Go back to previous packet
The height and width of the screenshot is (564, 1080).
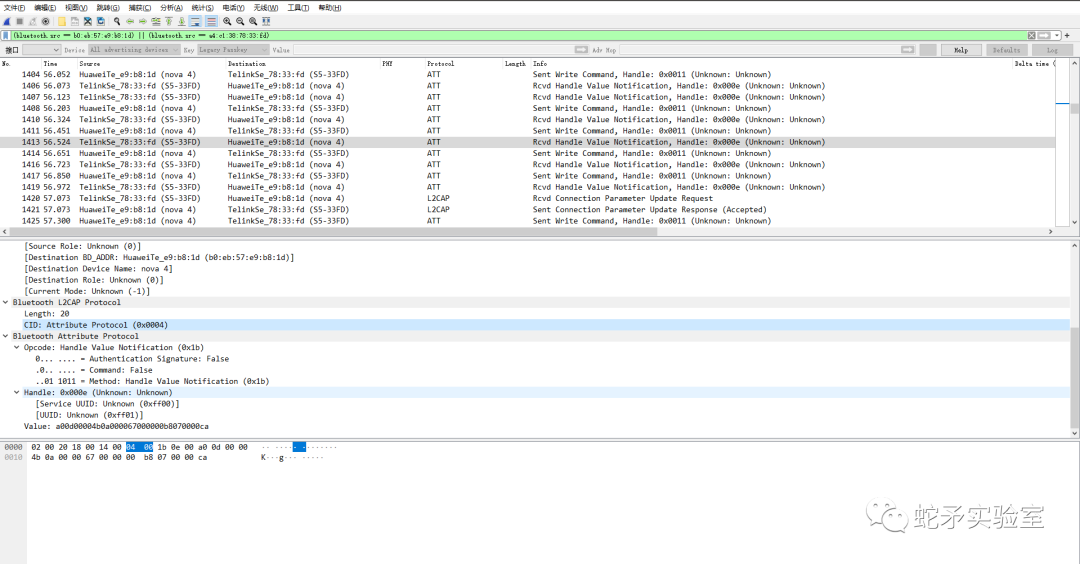[x=129, y=21]
